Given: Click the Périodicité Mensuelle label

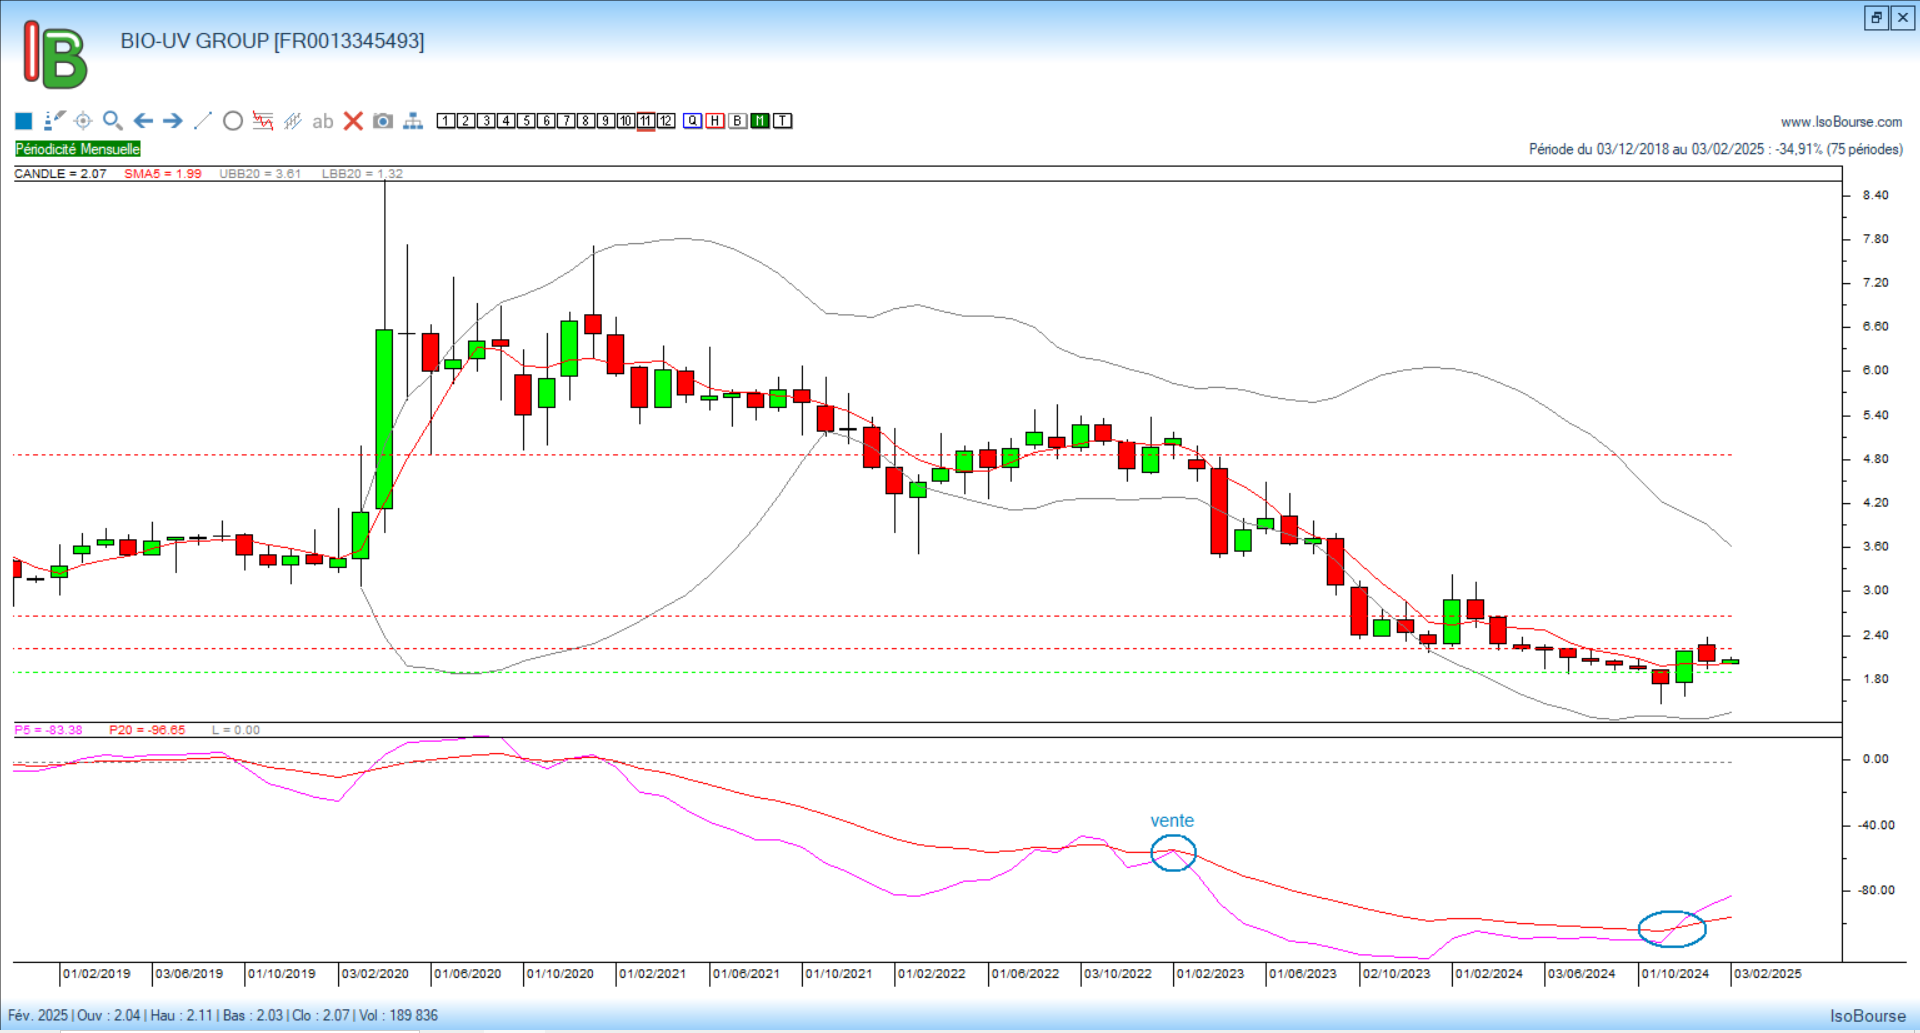Looking at the screenshot, I should coord(78,149).
